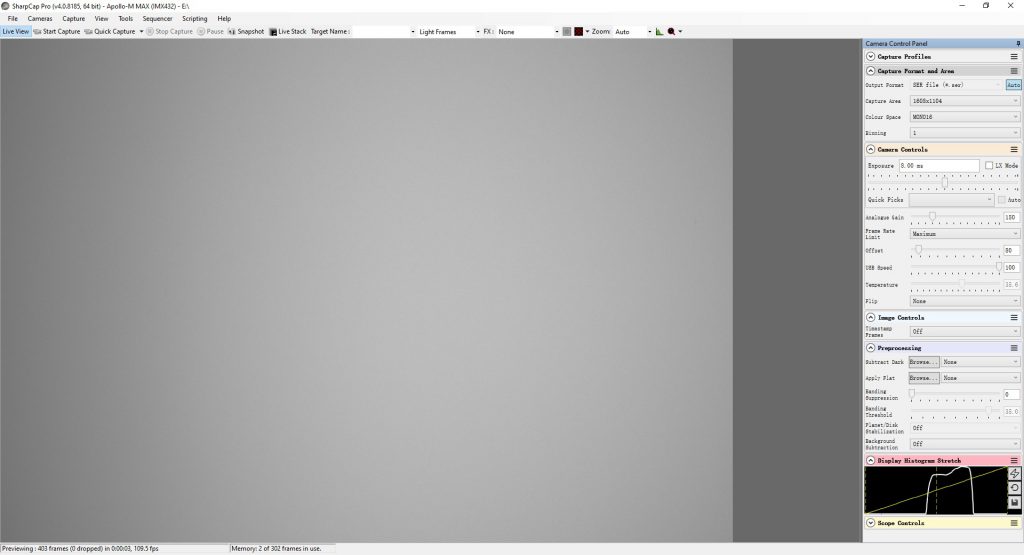Expand the Capture Profiles section
This screenshot has height=555, width=1024.
coord(871,57)
